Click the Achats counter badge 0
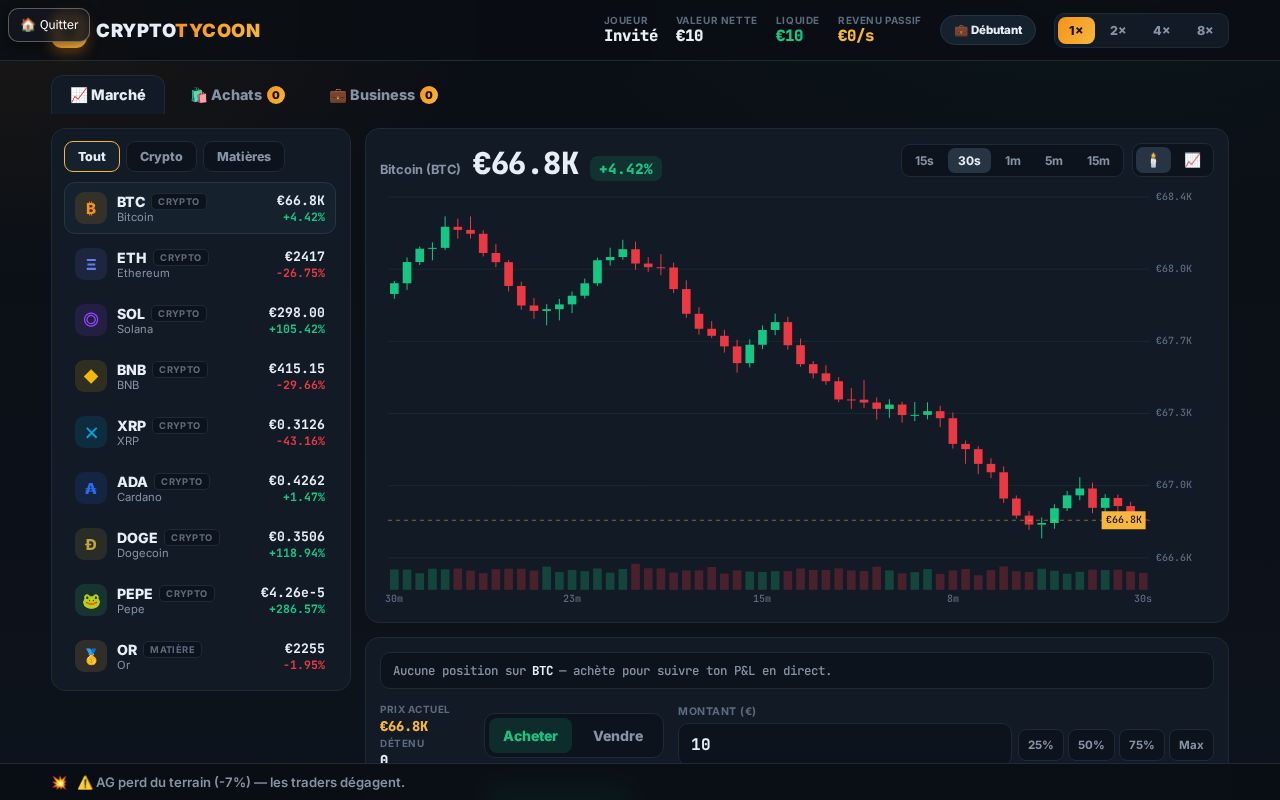 click(x=276, y=95)
